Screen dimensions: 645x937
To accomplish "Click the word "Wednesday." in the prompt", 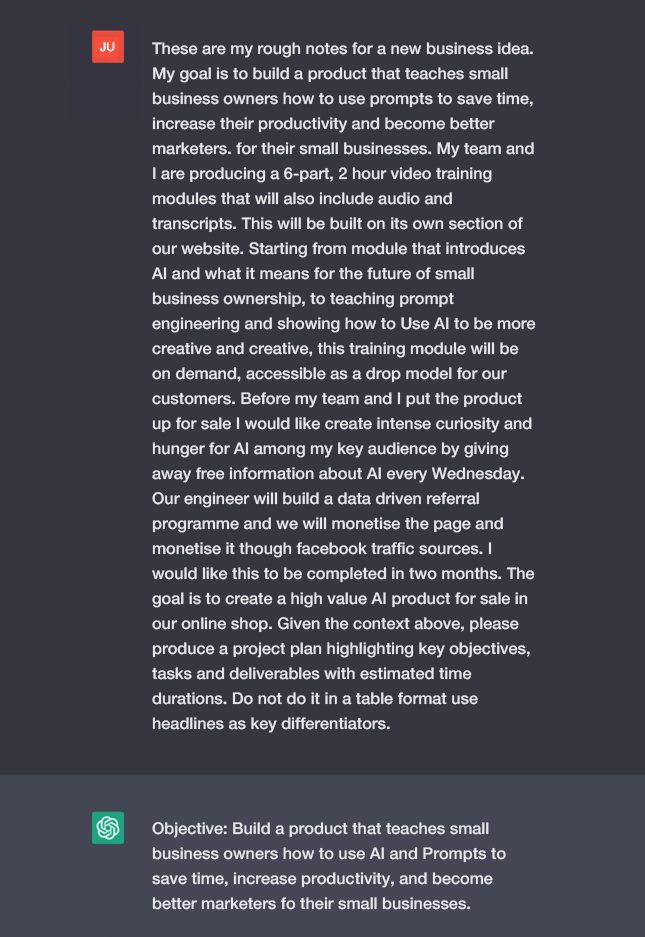I will pos(478,474).
